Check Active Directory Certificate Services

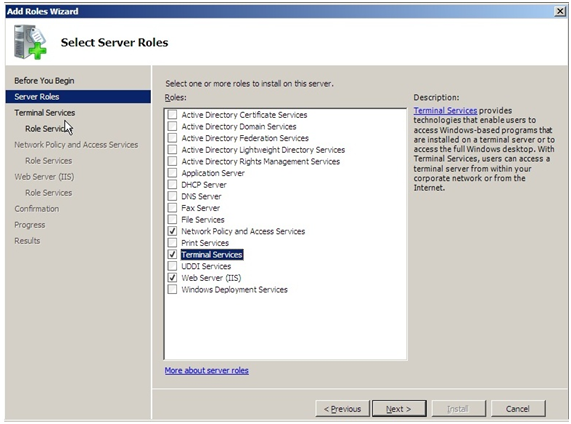tap(172, 115)
